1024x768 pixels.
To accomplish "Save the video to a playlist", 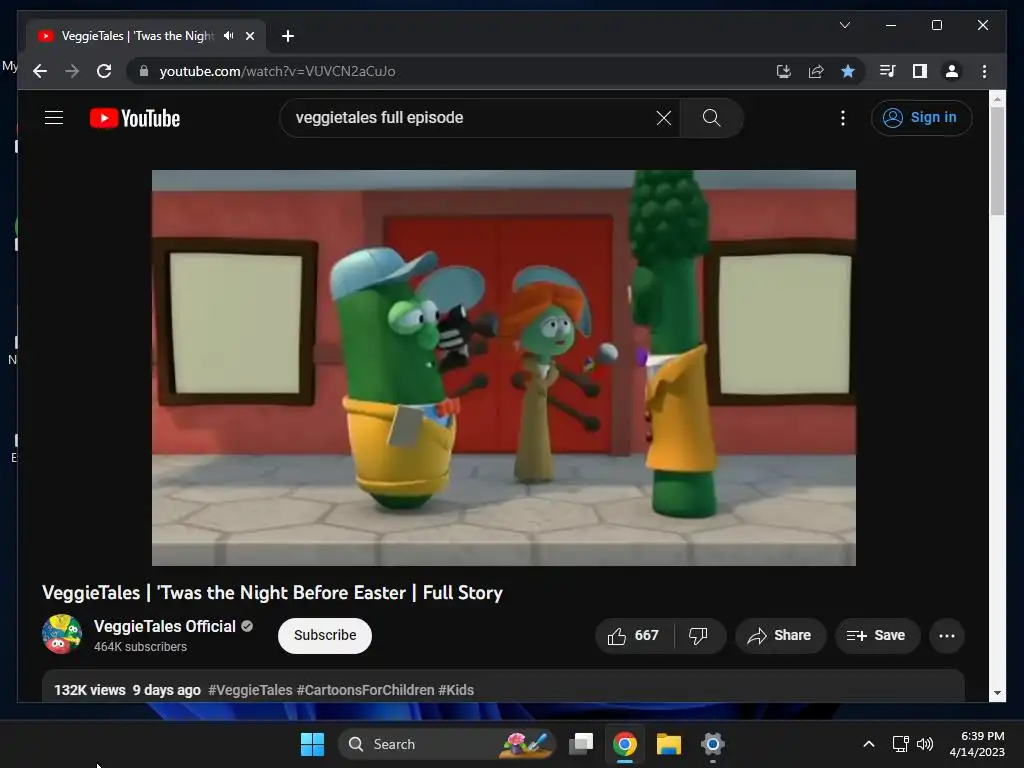I will pyautogui.click(x=876, y=635).
